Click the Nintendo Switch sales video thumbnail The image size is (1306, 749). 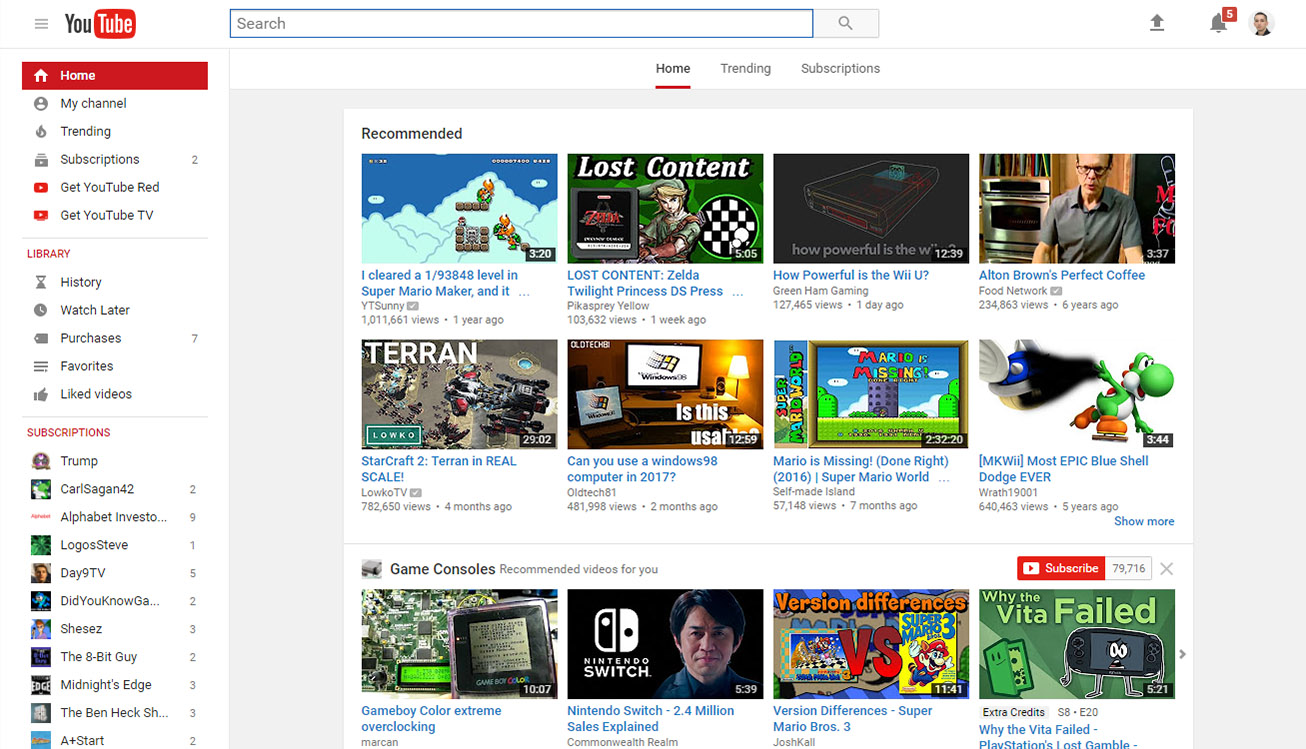664,644
